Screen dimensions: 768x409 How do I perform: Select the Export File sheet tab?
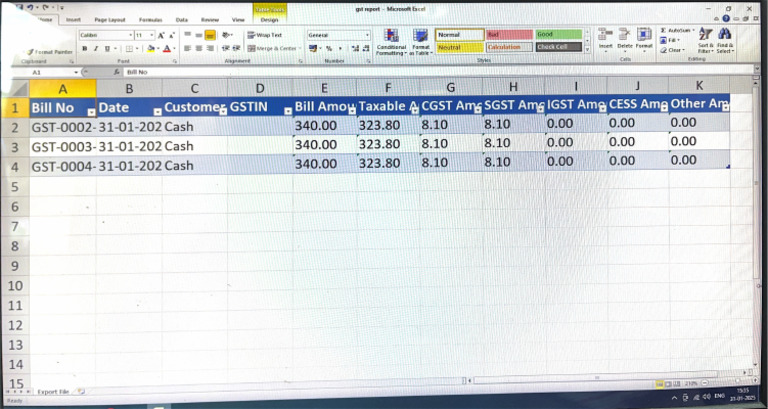tap(53, 392)
